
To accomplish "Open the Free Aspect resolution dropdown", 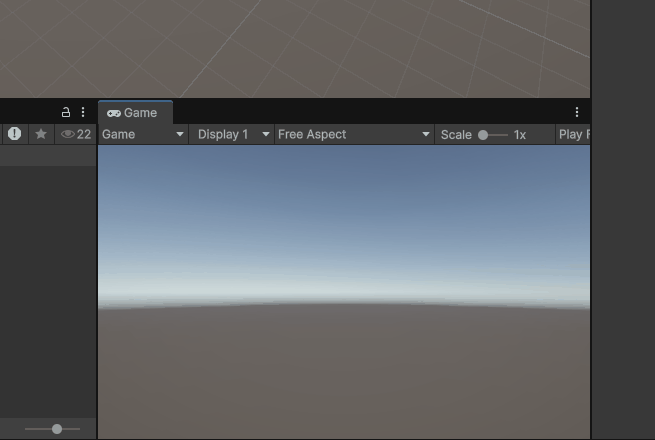I will pyautogui.click(x=354, y=134).
